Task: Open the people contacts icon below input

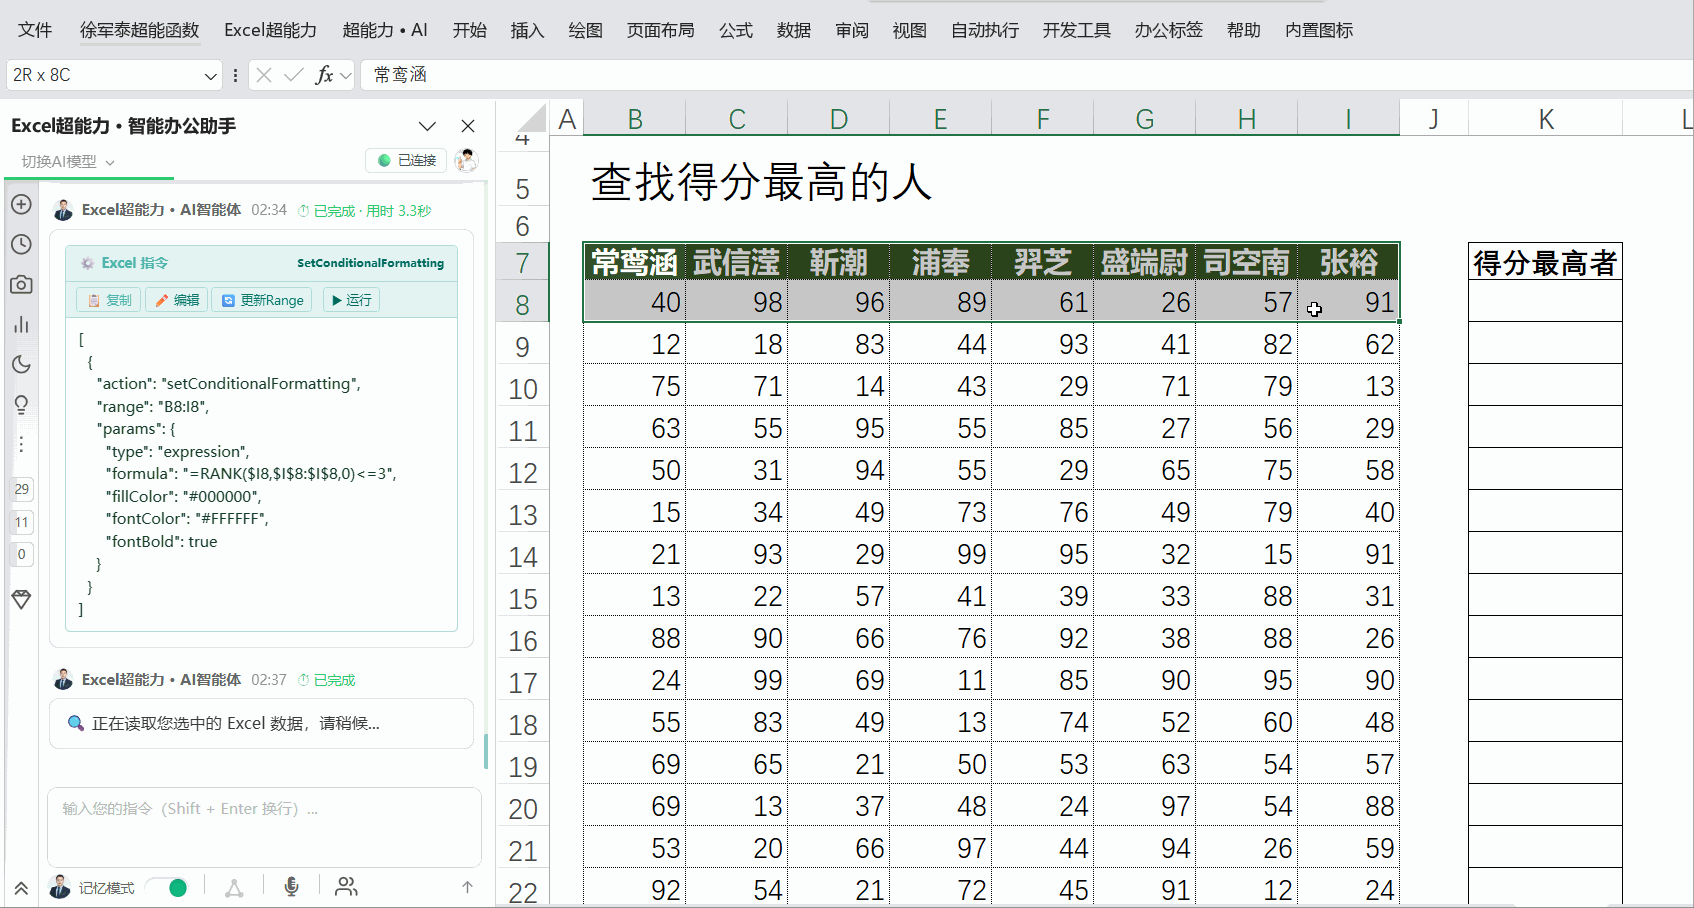Action: [346, 886]
